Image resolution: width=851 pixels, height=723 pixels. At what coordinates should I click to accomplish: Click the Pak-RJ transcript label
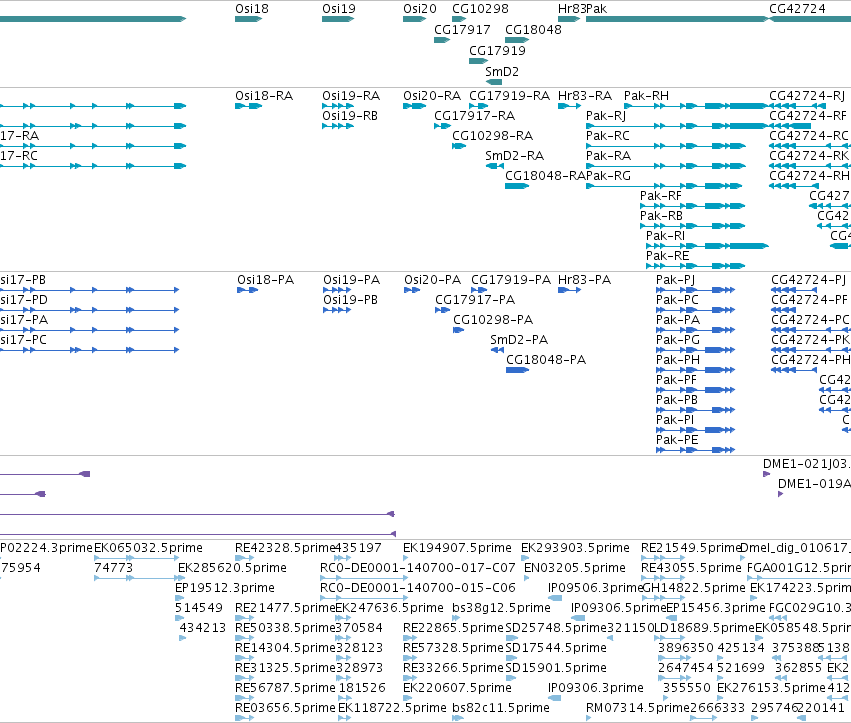click(x=606, y=116)
